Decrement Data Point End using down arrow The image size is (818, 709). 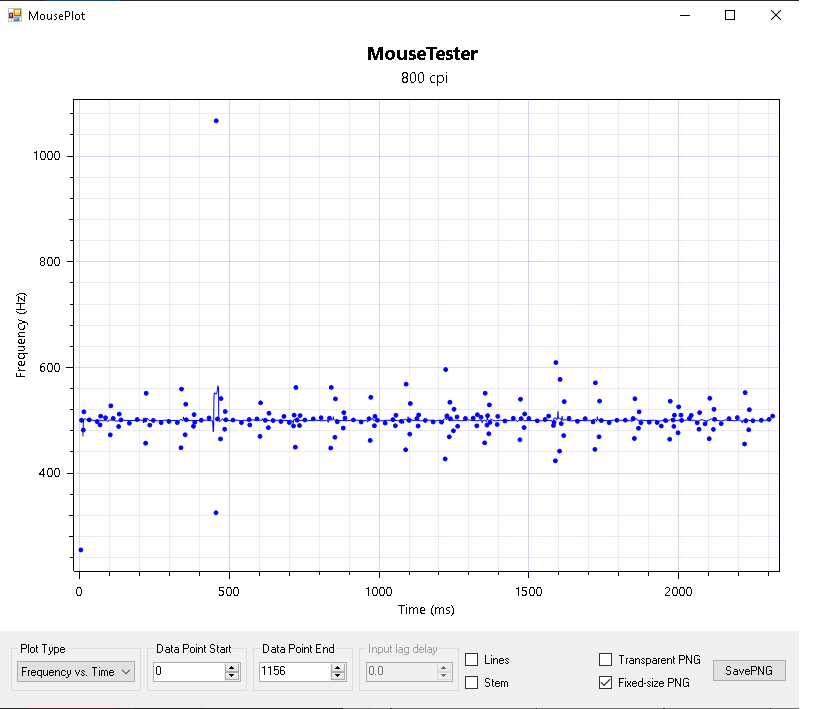[x=337, y=677]
